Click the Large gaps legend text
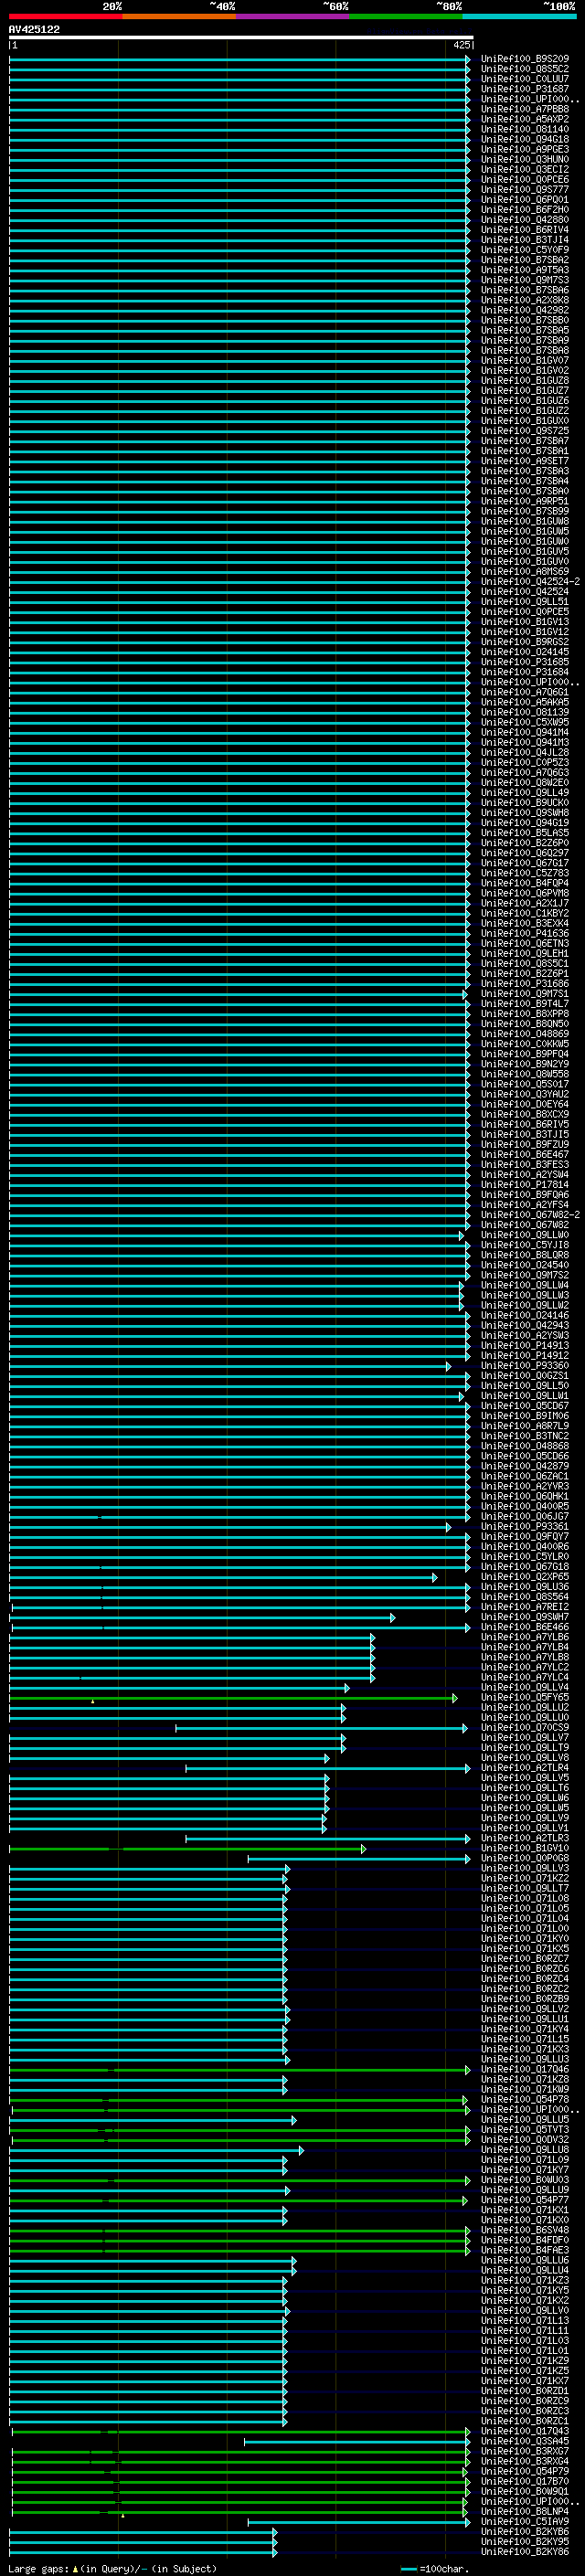 click(112, 2569)
